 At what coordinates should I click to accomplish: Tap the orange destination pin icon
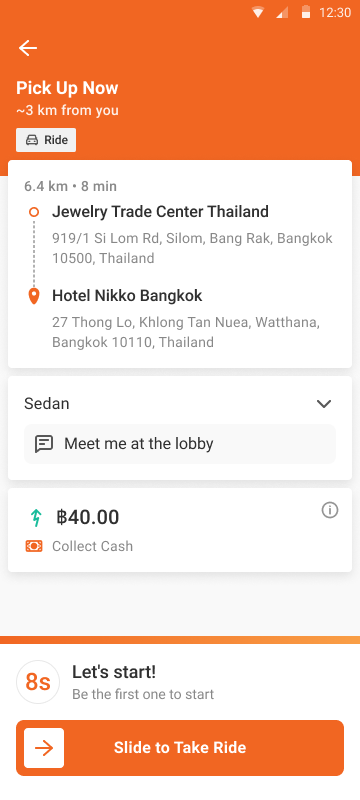pyautogui.click(x=34, y=296)
